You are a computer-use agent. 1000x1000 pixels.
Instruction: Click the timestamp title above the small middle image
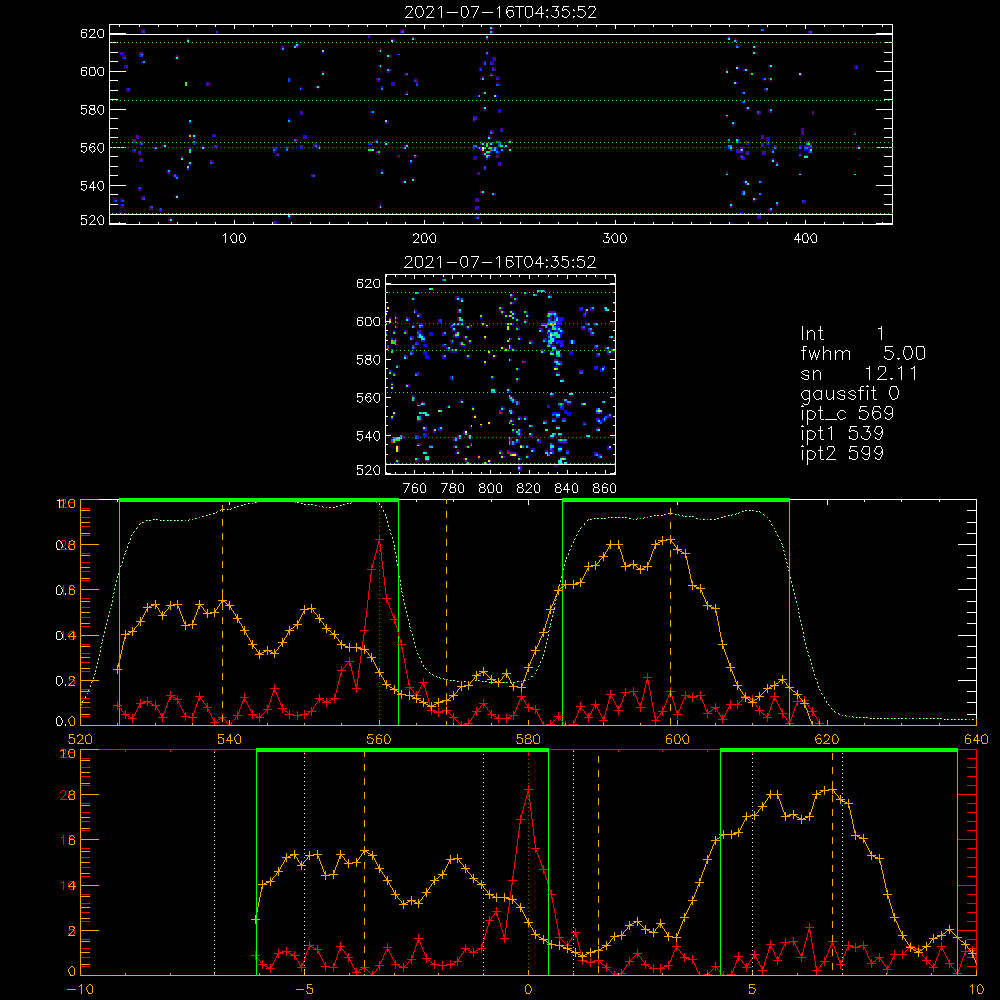500,262
